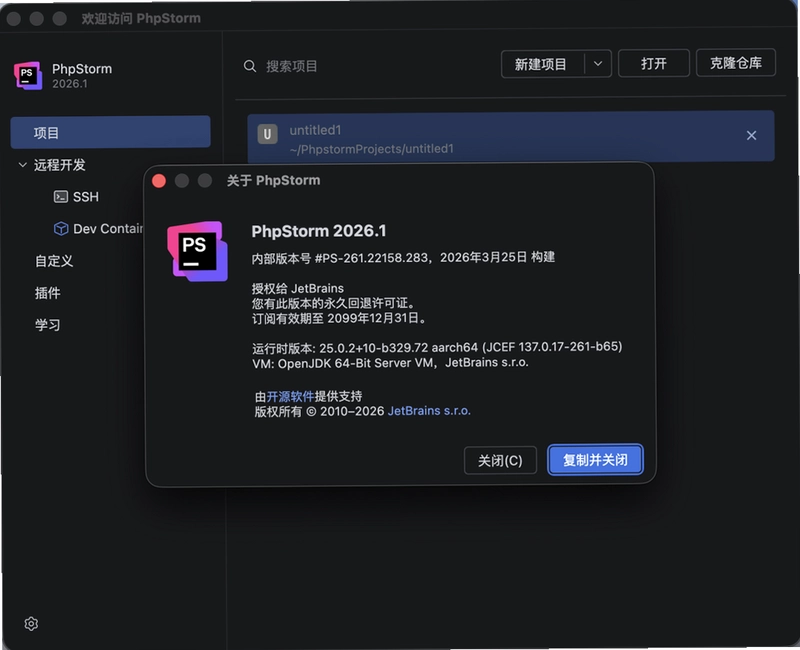Click the 2026.1 version label in the sidebar
The width and height of the screenshot is (800, 650).
coord(70,84)
